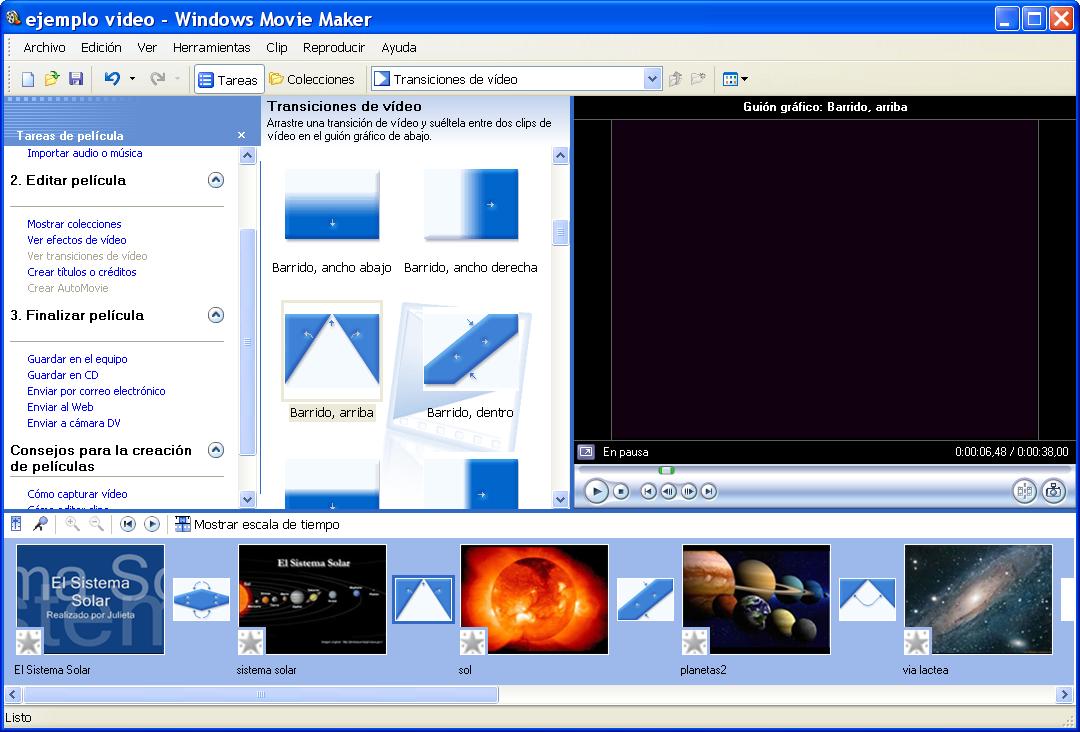Click the Importar audio o música link
Screen dimensions: 1080x732
[85, 153]
